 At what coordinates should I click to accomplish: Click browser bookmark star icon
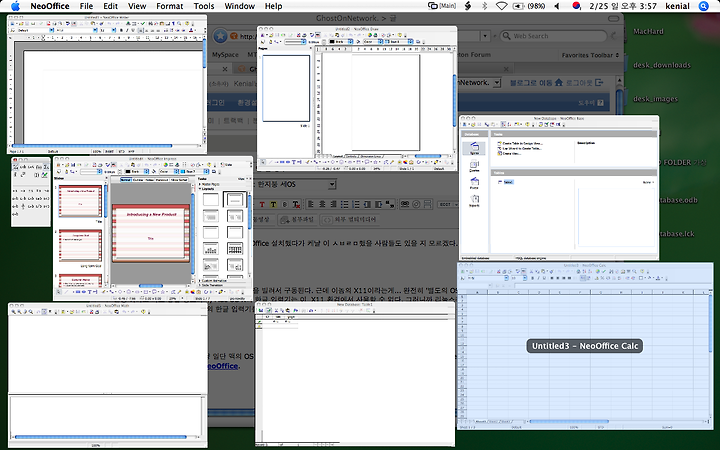220,36
